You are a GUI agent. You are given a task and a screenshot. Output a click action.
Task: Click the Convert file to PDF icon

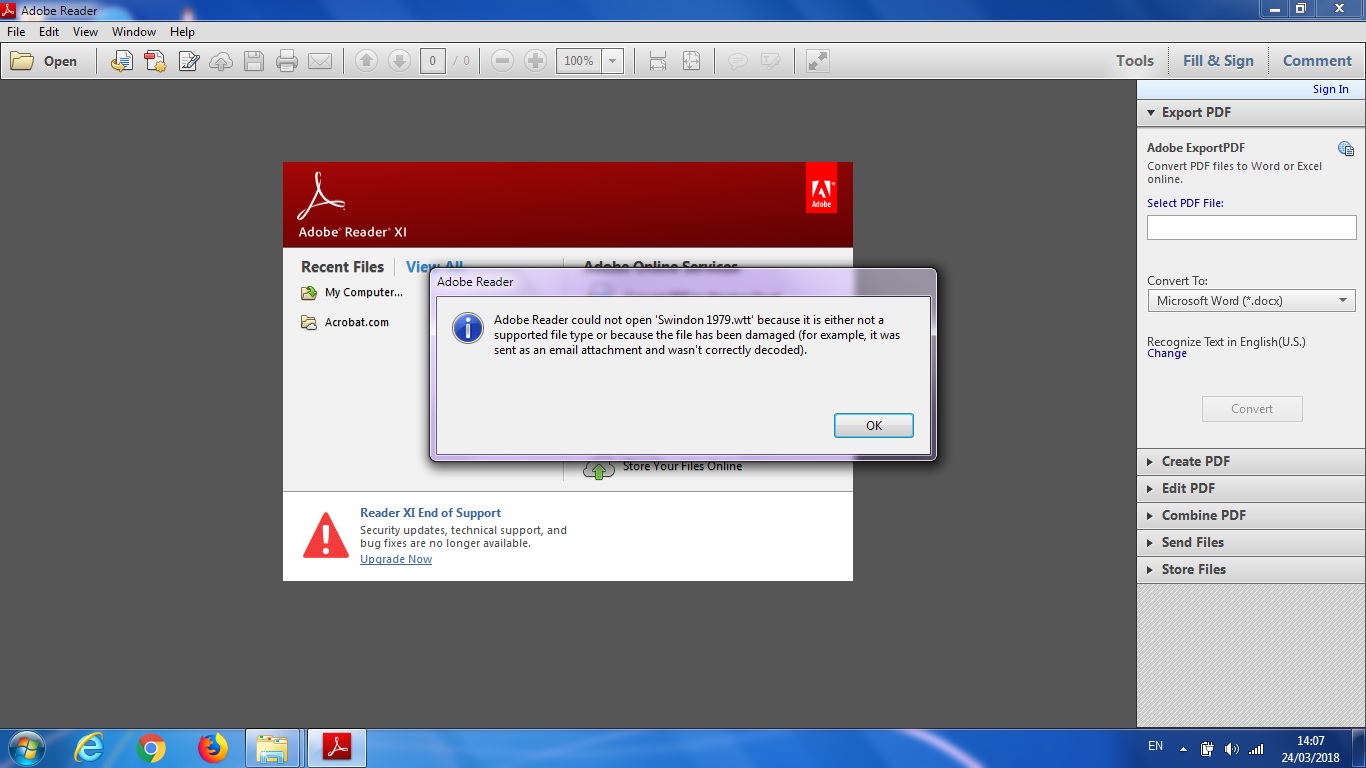click(122, 61)
